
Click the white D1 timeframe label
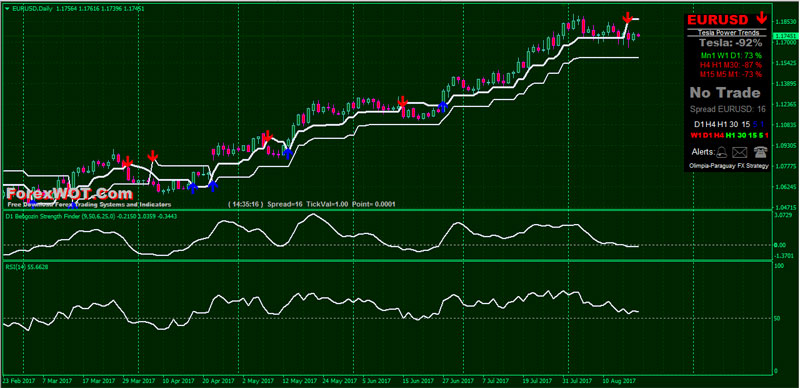(x=698, y=124)
